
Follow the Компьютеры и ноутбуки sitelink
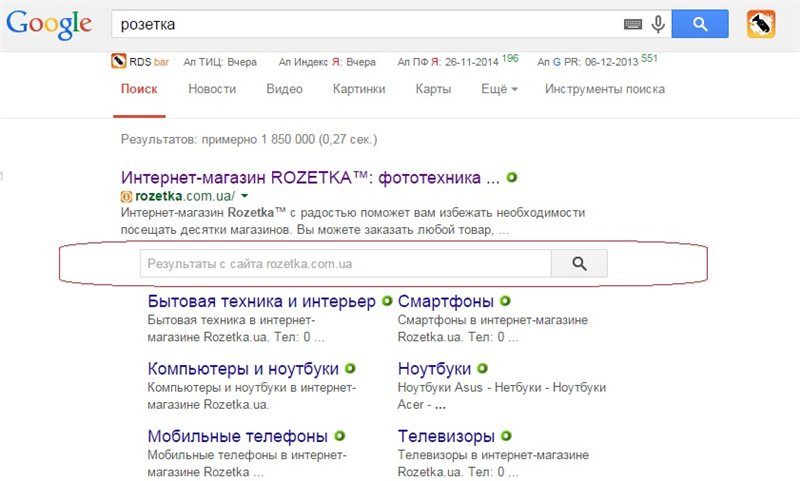point(243,368)
